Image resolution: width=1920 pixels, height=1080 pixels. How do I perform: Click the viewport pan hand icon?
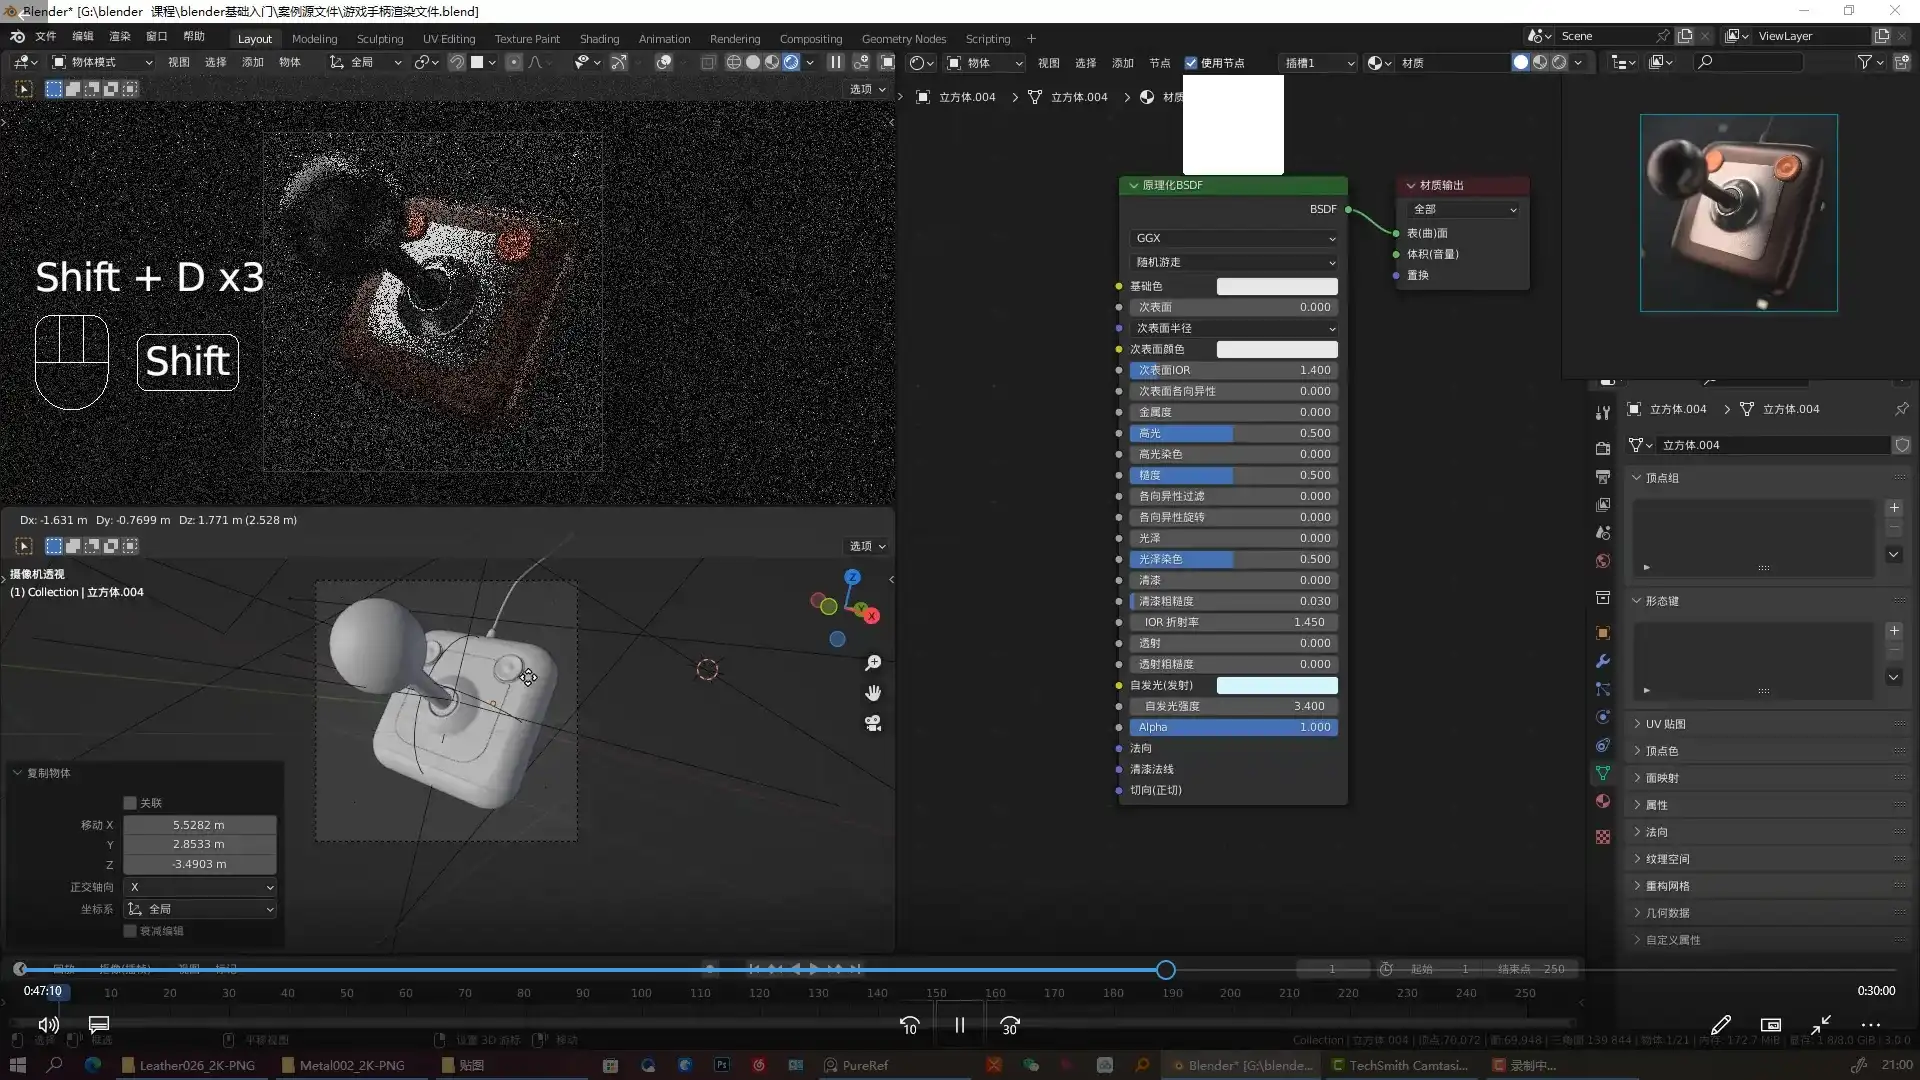click(873, 693)
